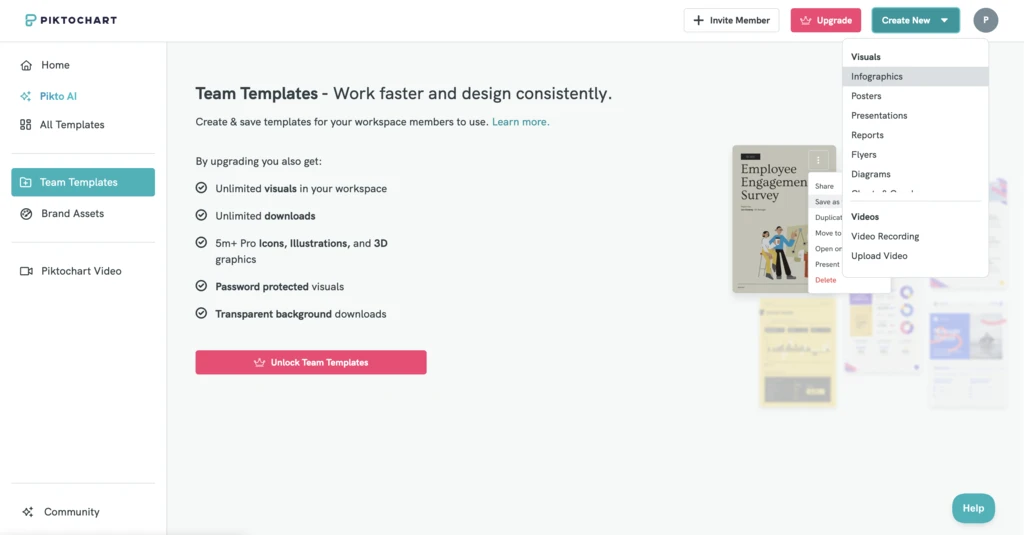Open the profile avatar labeled P
Image resolution: width=1024 pixels, height=535 pixels.
[985, 20]
